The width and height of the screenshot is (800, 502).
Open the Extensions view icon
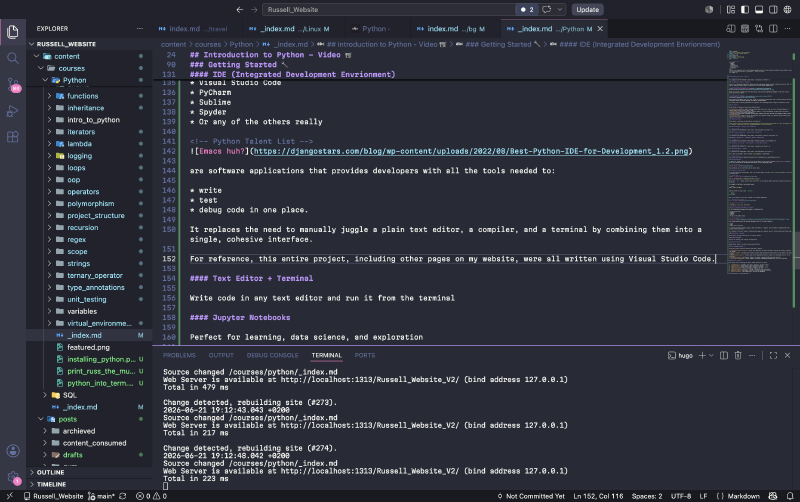[13, 137]
